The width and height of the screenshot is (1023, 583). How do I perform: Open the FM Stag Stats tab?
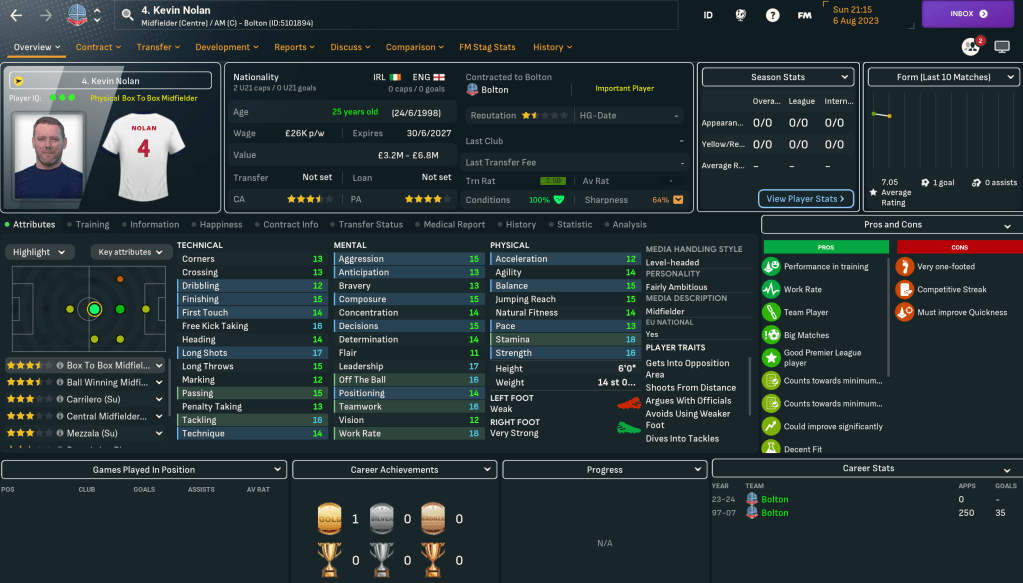coord(487,47)
